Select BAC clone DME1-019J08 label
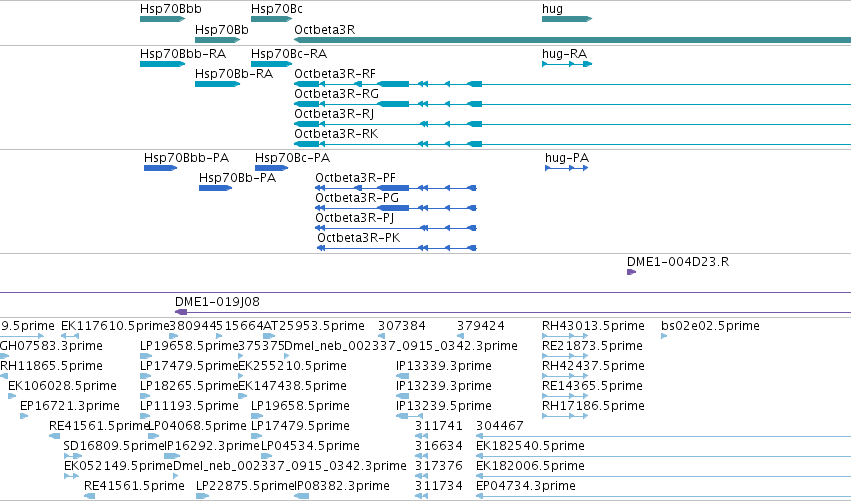This screenshot has height=501, width=851. click(x=217, y=302)
